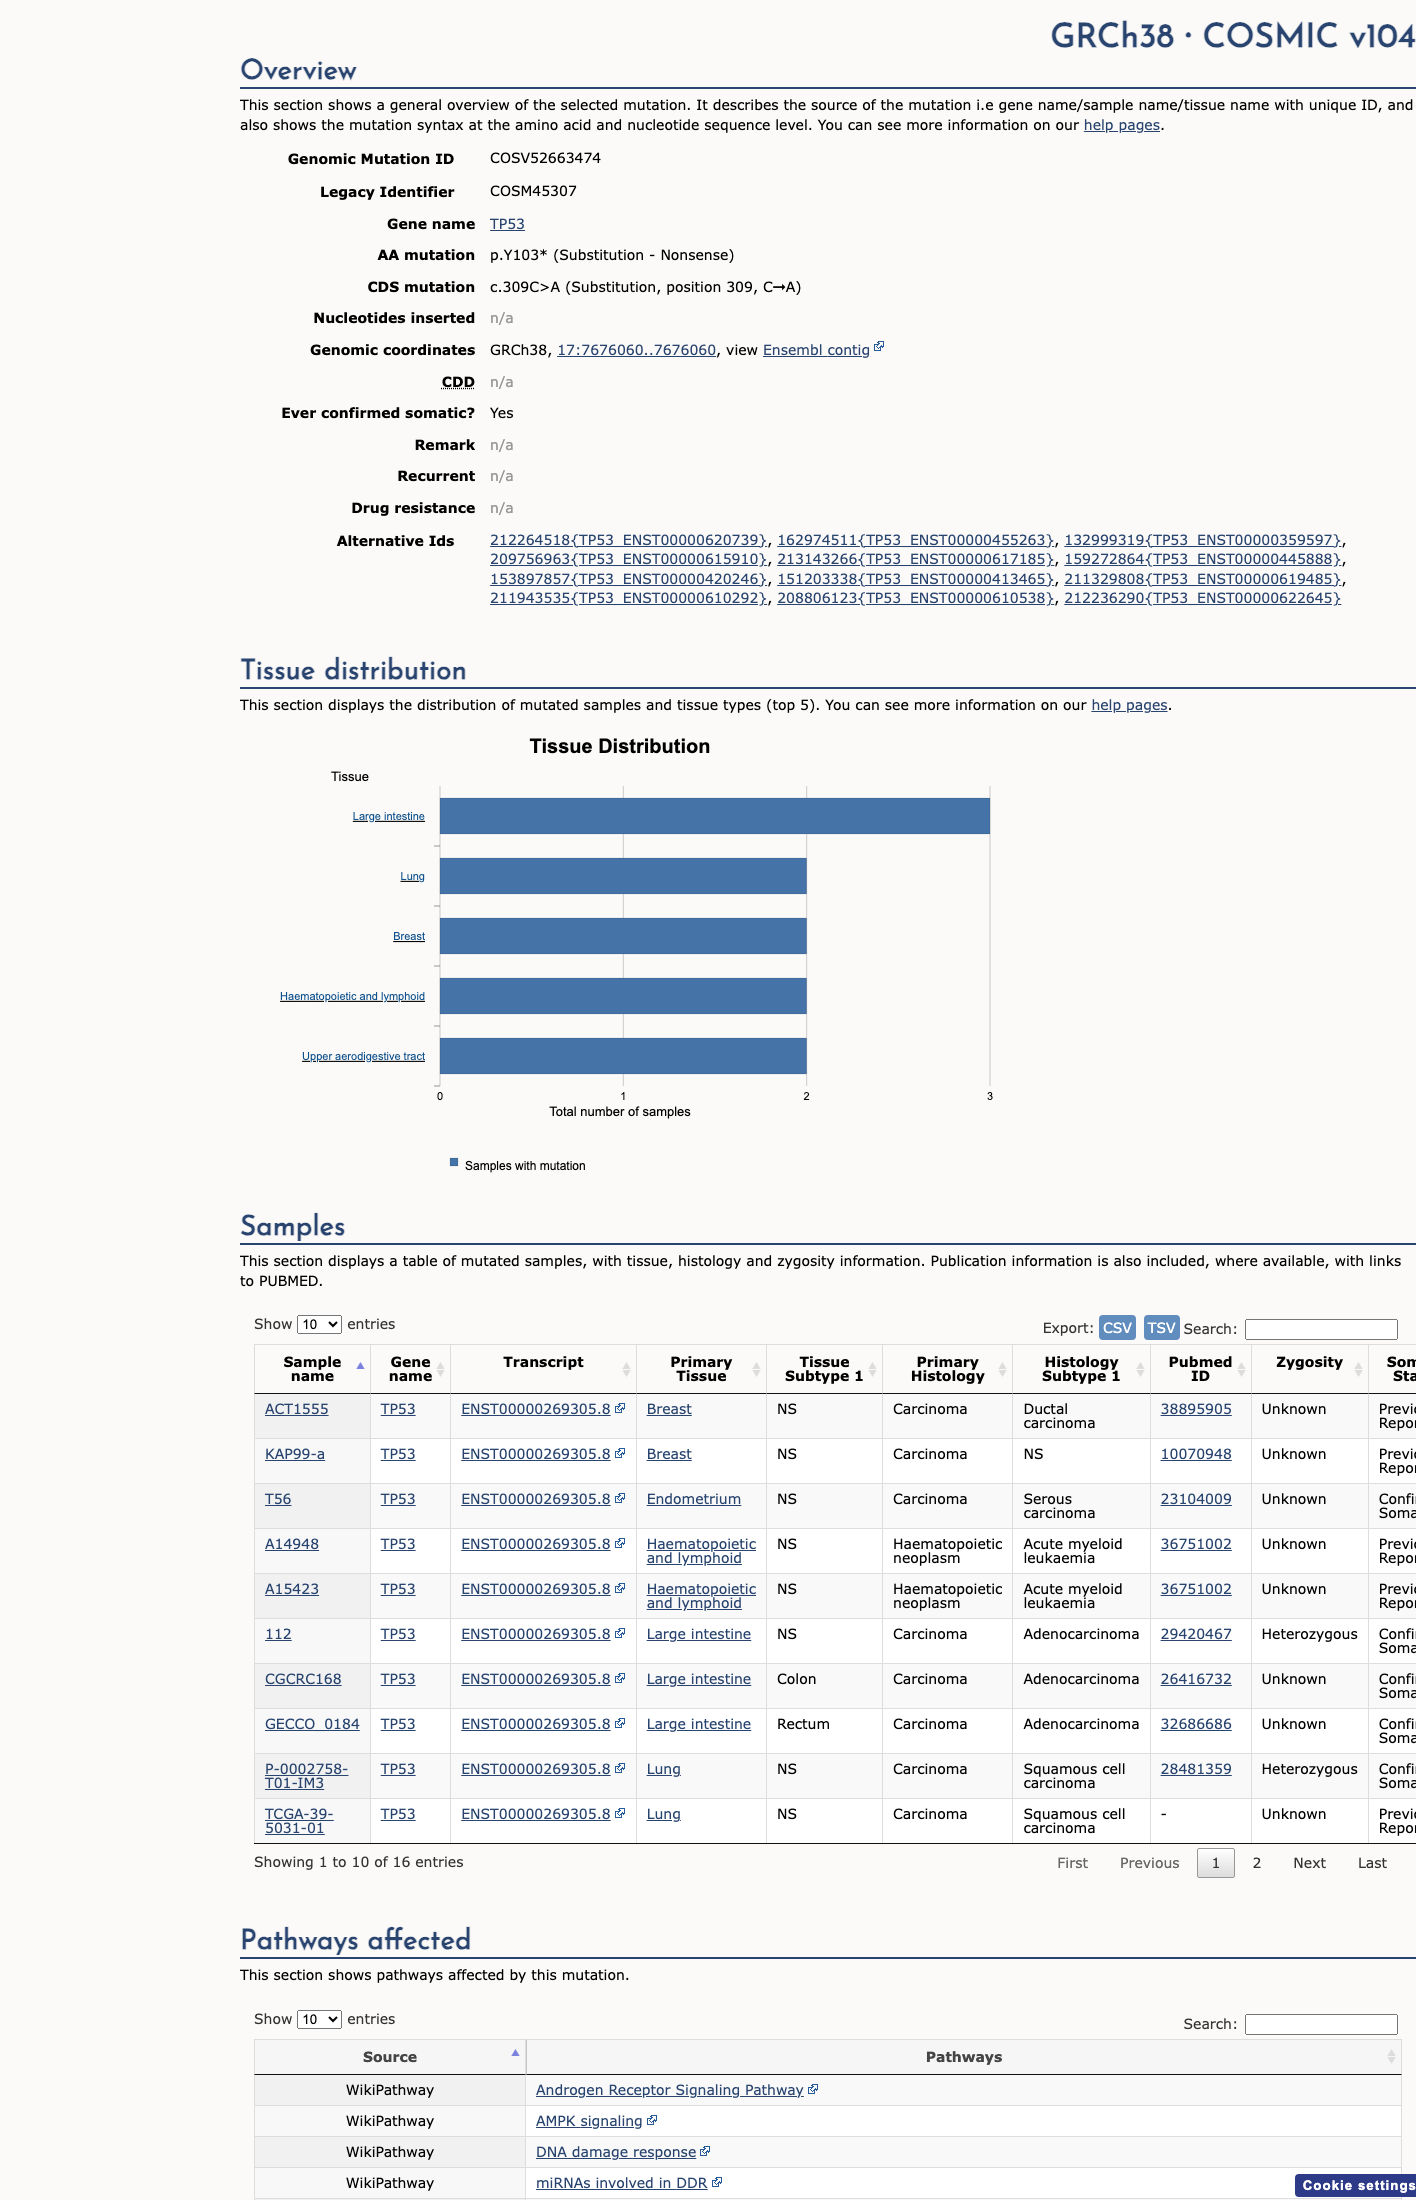Click external link icon for GECCO_0184 transcript
1416x2200 pixels.
[620, 1723]
